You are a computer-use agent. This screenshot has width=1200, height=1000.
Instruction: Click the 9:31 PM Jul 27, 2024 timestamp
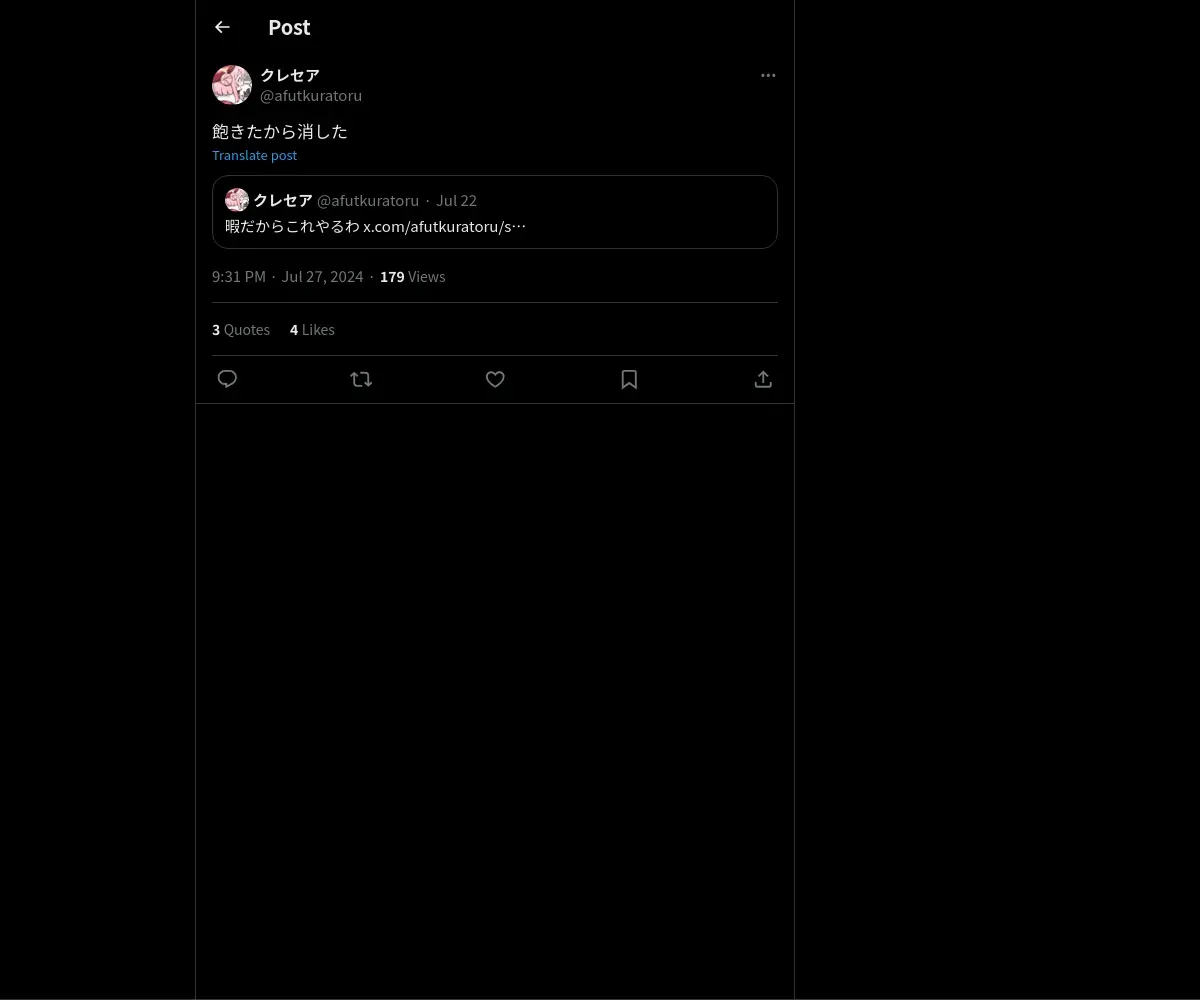click(288, 276)
